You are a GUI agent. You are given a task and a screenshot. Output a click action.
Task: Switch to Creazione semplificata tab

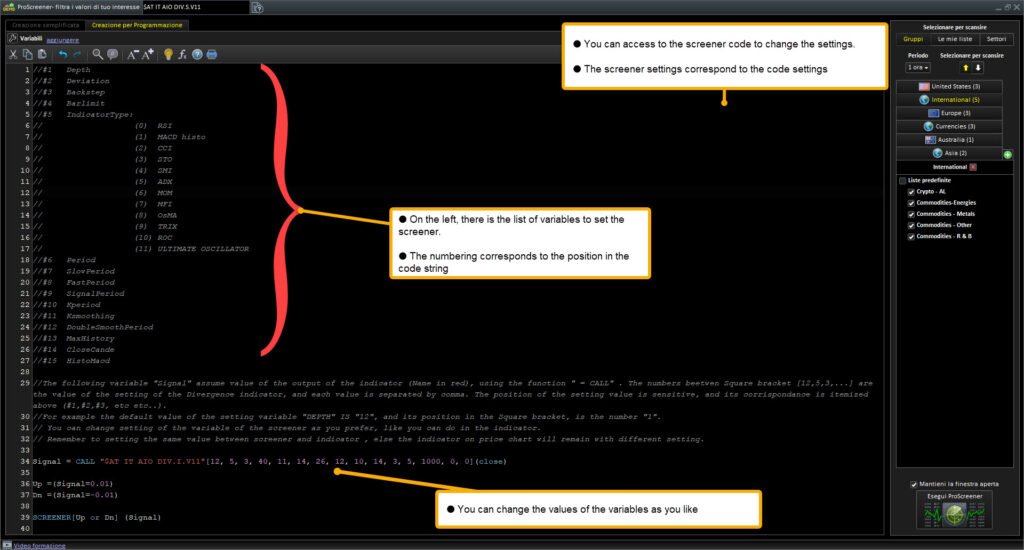pyautogui.click(x=45, y=24)
